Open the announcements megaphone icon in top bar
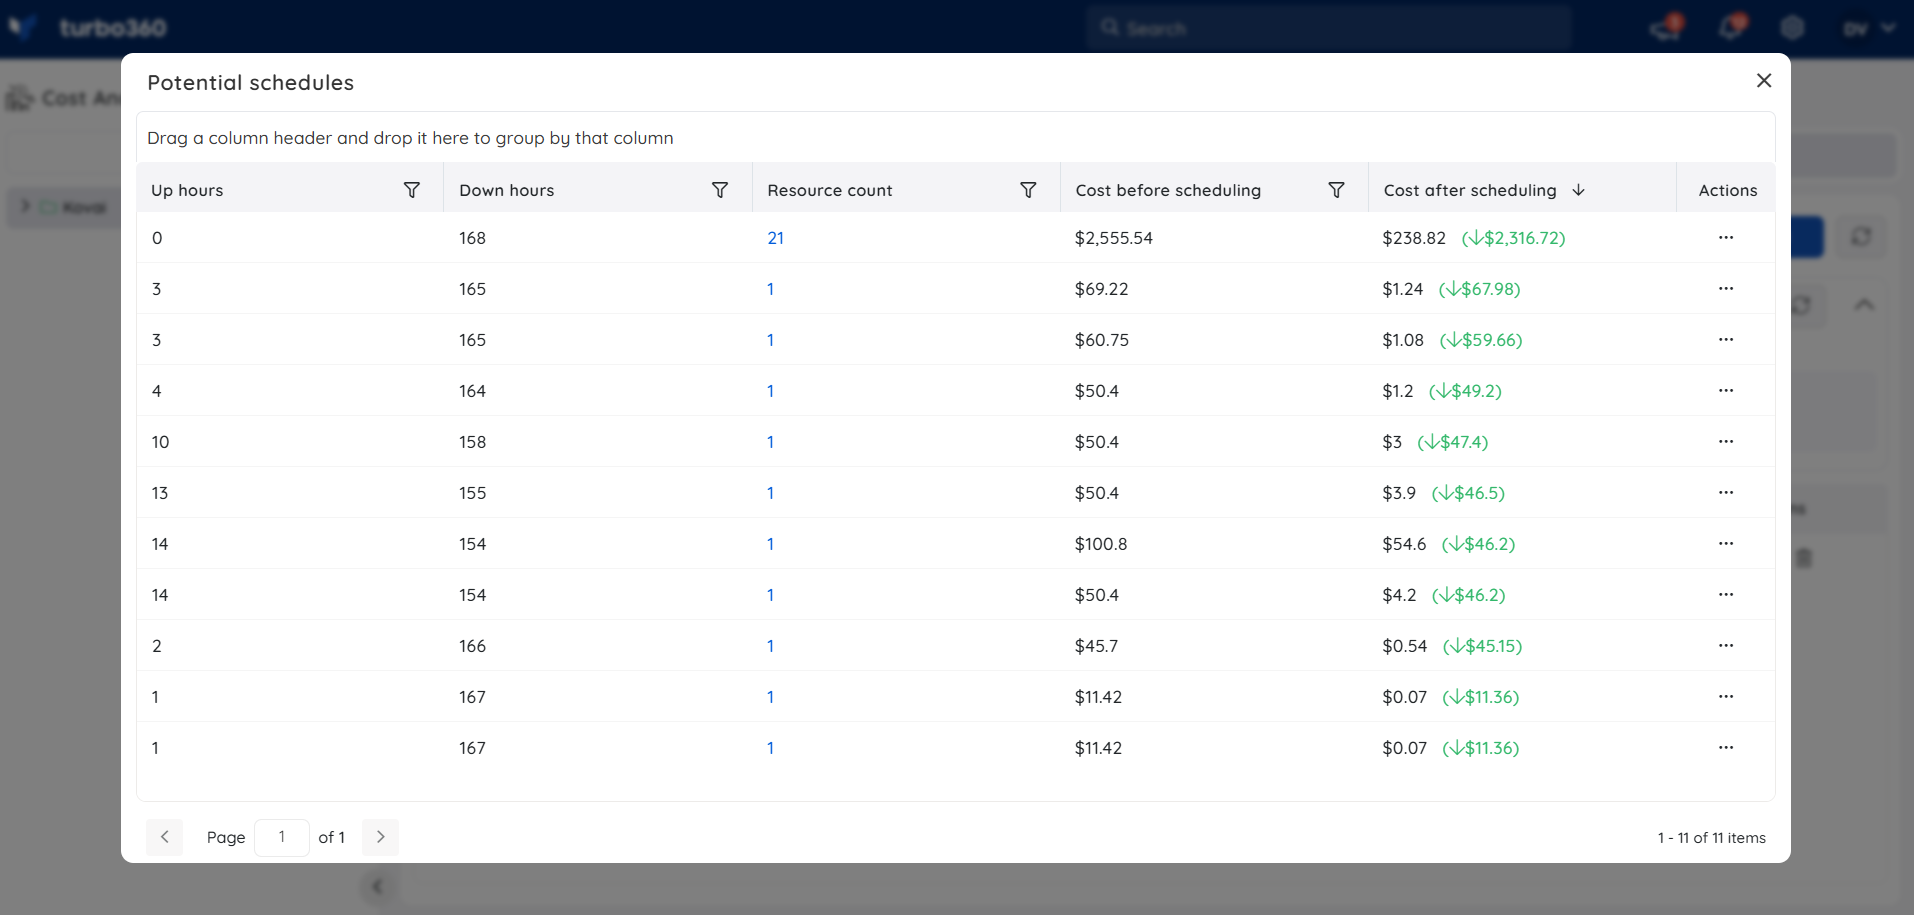 coord(1666,27)
